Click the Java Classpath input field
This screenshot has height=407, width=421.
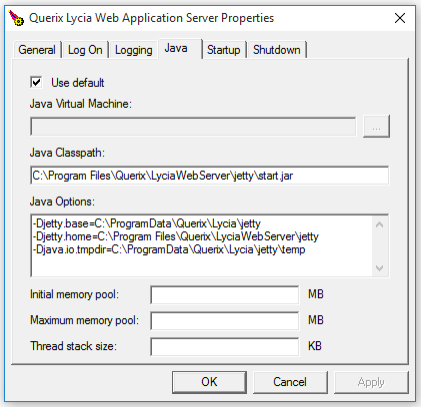click(x=209, y=175)
